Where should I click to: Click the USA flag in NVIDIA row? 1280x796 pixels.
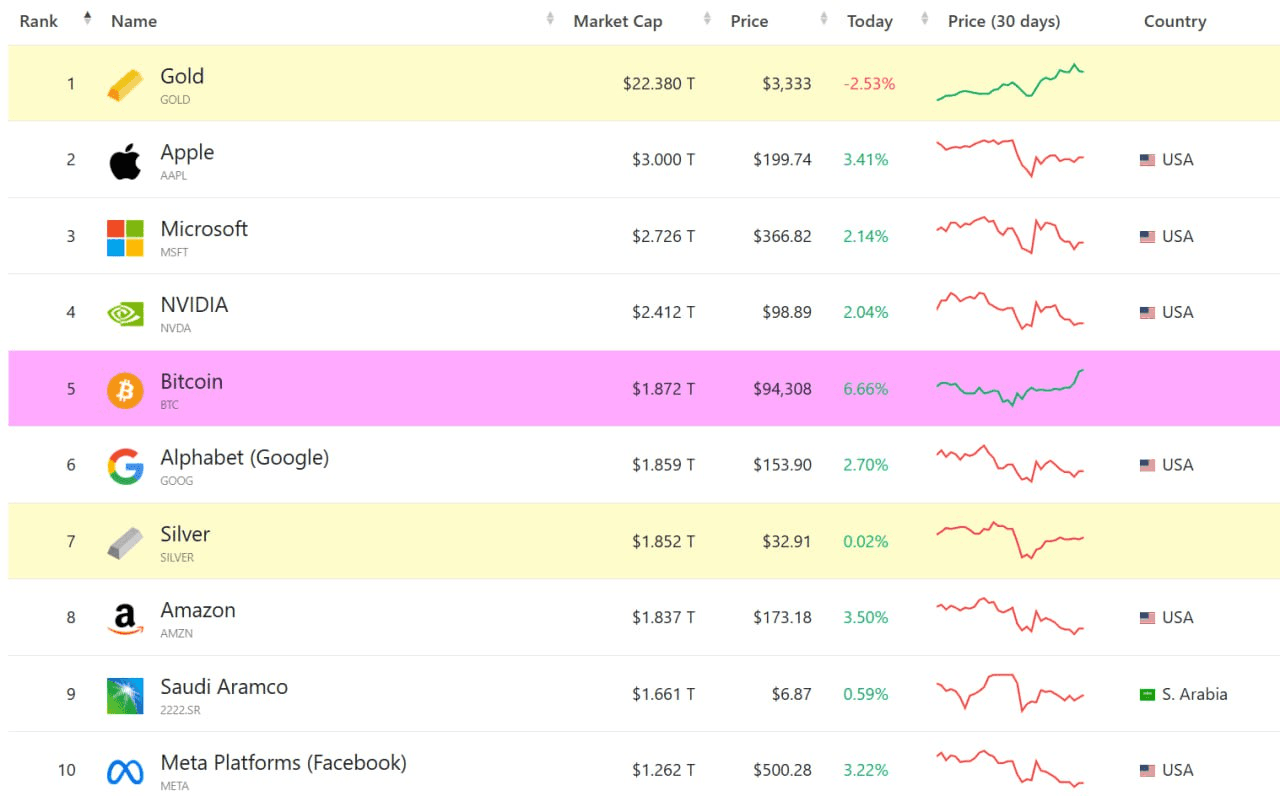(1147, 313)
